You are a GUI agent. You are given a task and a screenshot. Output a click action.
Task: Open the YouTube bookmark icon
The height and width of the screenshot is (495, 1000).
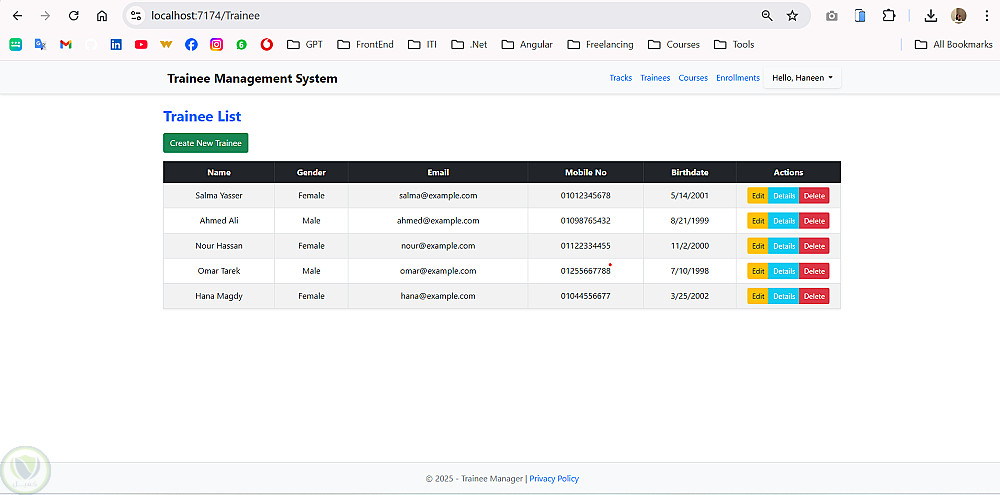(x=141, y=44)
